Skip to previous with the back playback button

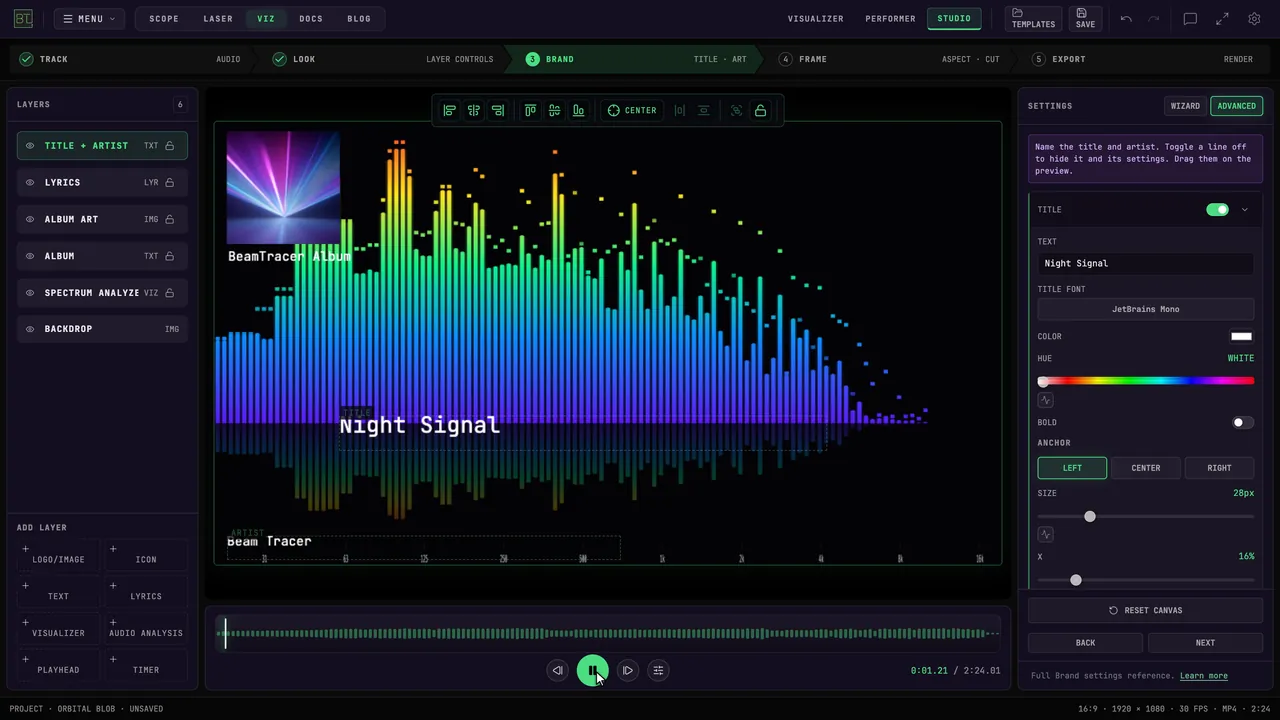click(x=557, y=670)
